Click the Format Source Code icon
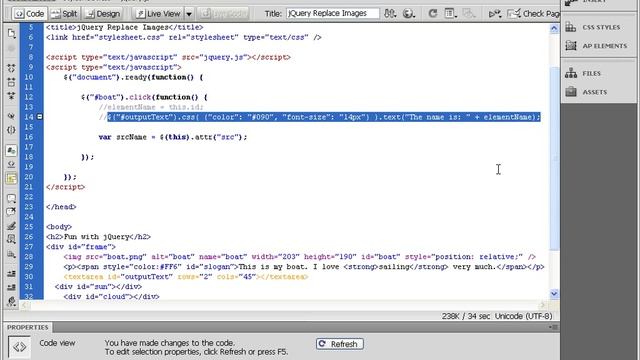This screenshot has width=640, height=360. point(11,302)
